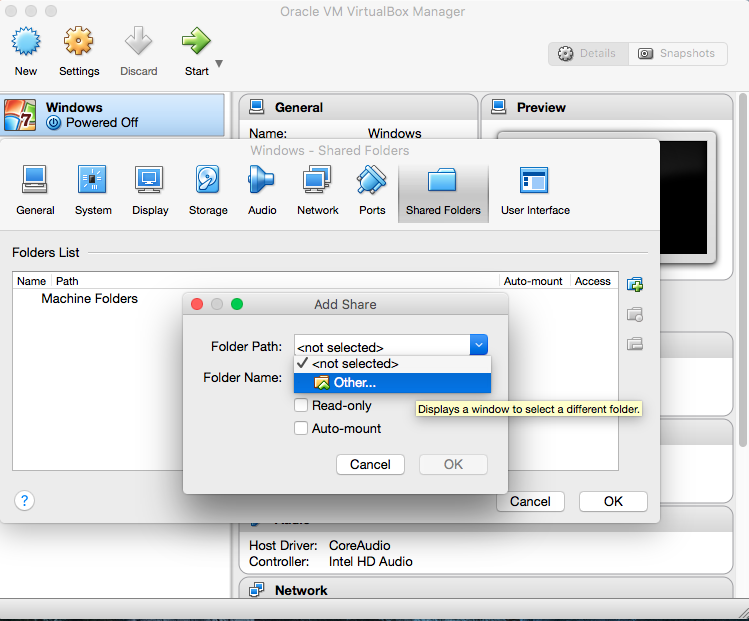749x621 pixels.
Task: Toggle the Folder Path dropdown arrow
Action: (x=479, y=345)
